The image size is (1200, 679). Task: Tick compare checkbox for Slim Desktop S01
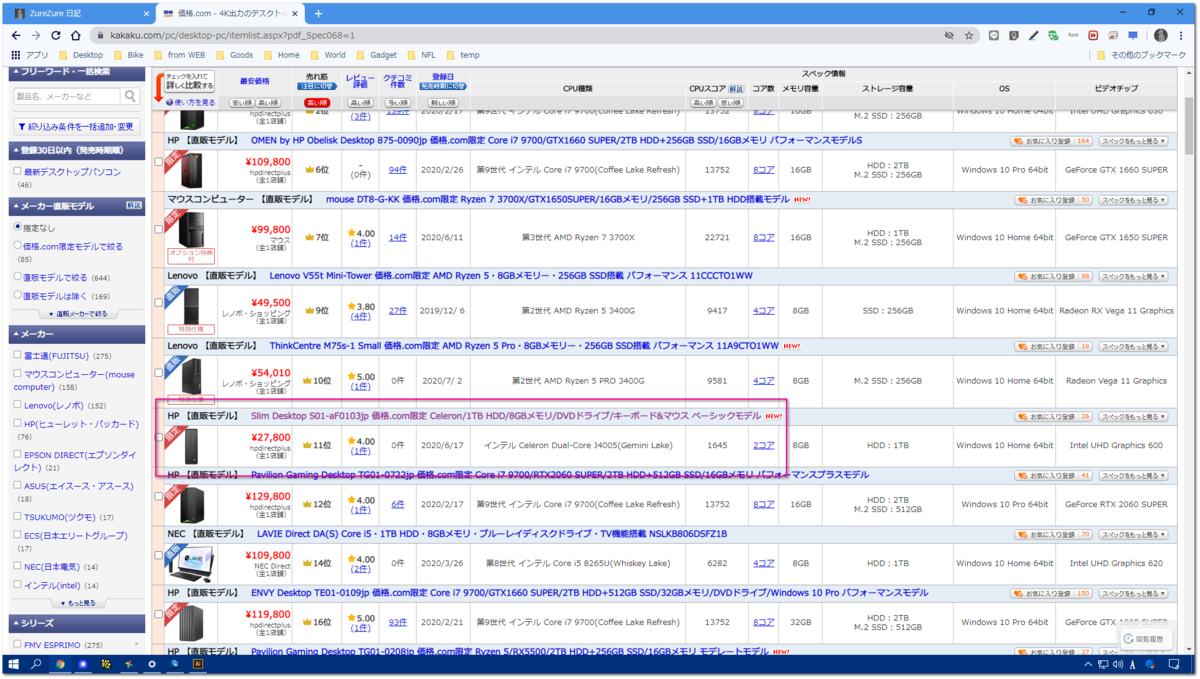[x=159, y=437]
